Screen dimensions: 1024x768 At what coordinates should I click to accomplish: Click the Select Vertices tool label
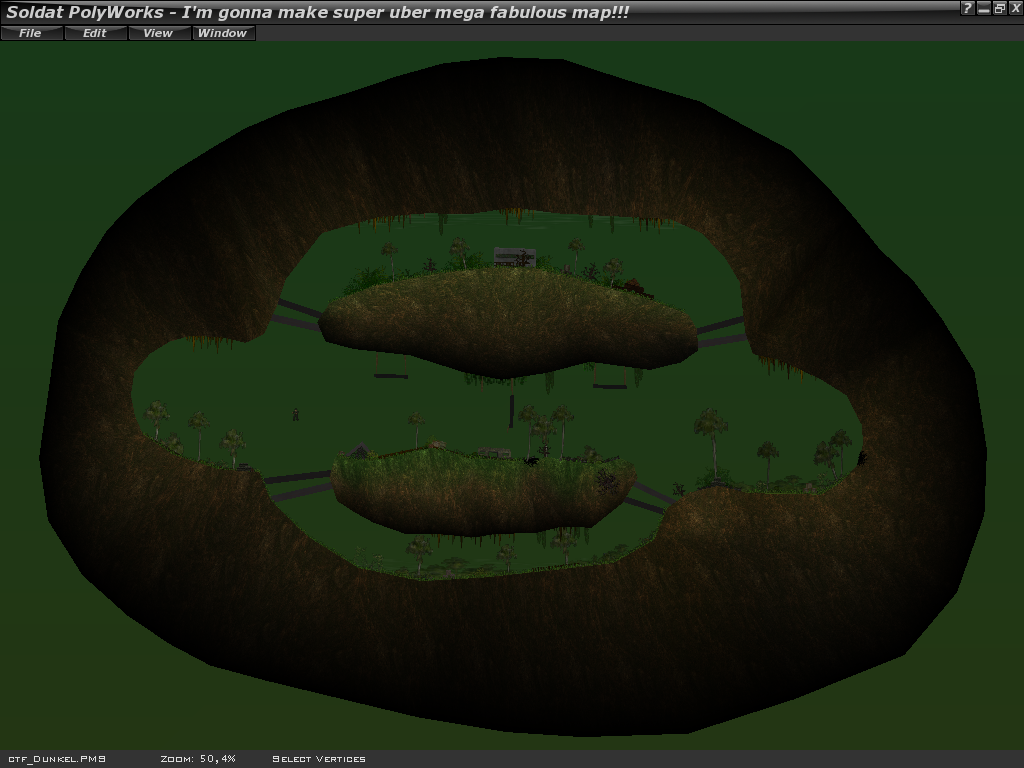coord(319,759)
